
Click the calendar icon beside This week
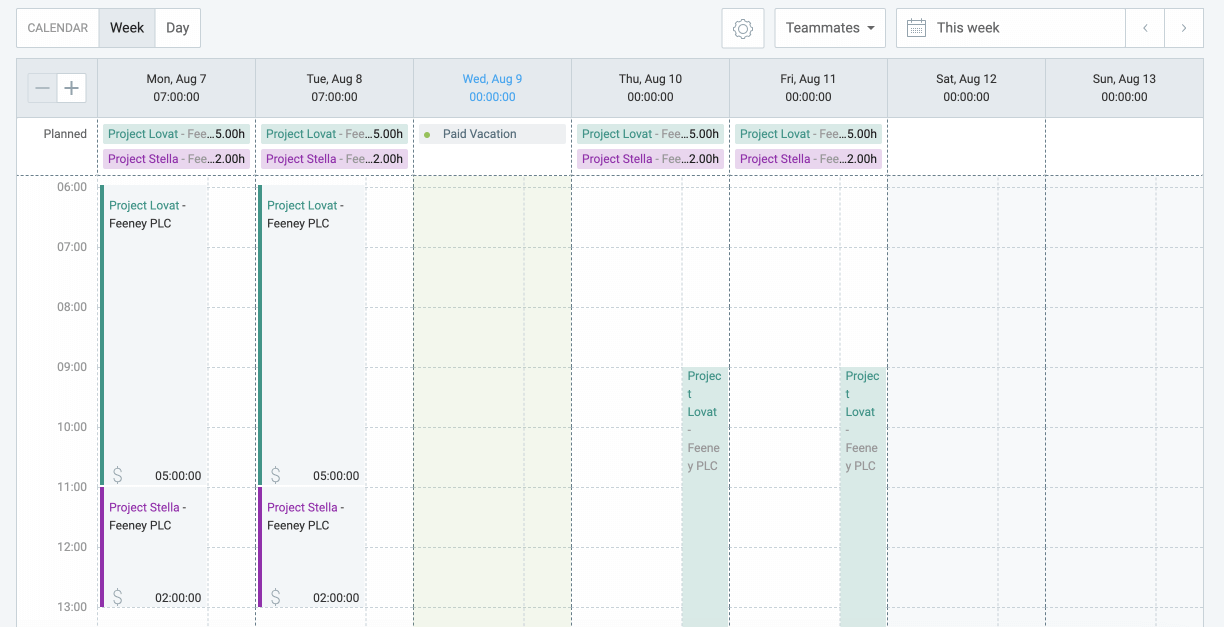tap(916, 27)
